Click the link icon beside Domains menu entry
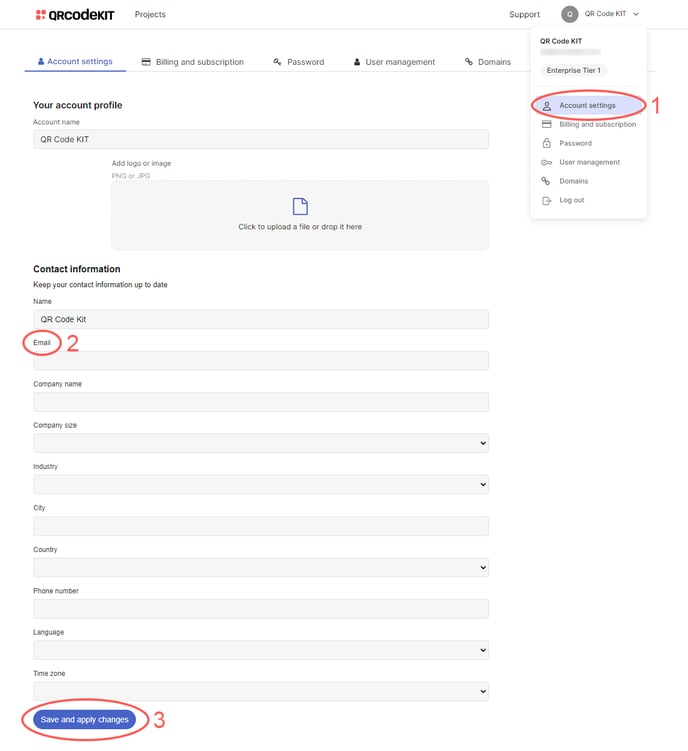The image size is (688, 751). pos(546,181)
